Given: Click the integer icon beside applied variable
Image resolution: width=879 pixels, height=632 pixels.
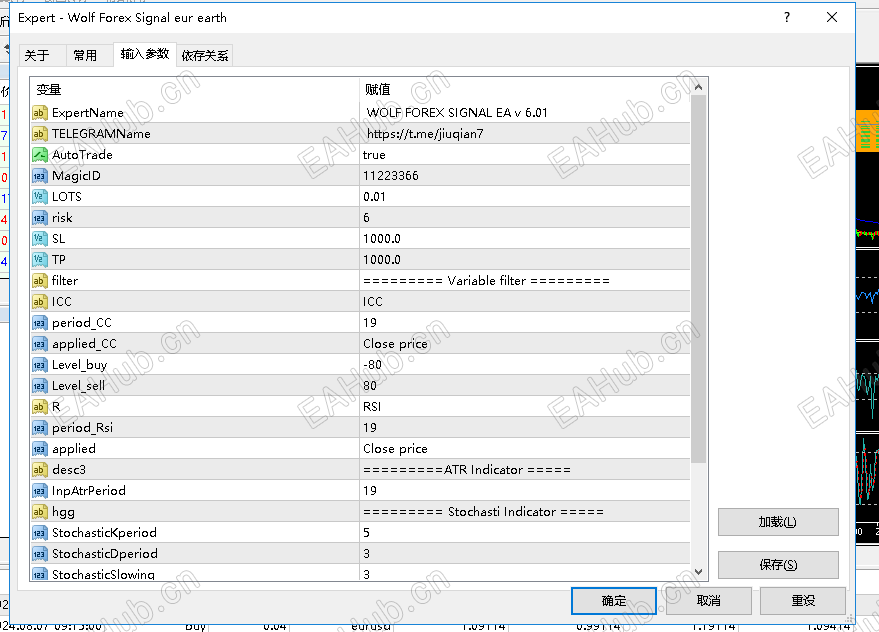Looking at the screenshot, I should point(39,449).
